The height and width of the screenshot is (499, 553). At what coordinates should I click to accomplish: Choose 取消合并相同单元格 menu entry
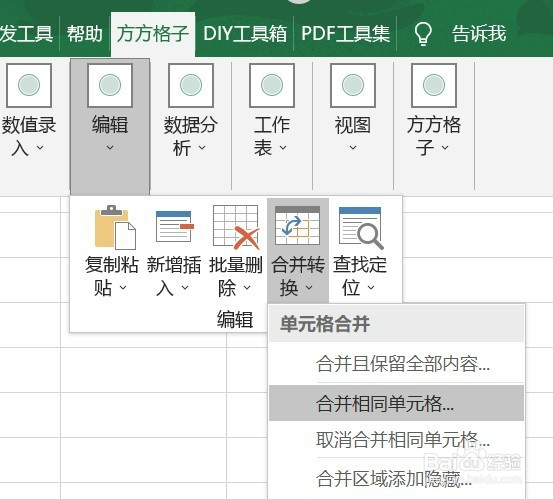click(396, 440)
